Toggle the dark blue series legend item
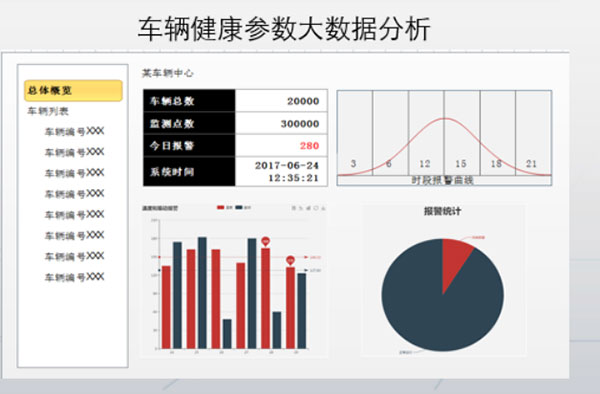This screenshot has height=394, width=600. (243, 207)
